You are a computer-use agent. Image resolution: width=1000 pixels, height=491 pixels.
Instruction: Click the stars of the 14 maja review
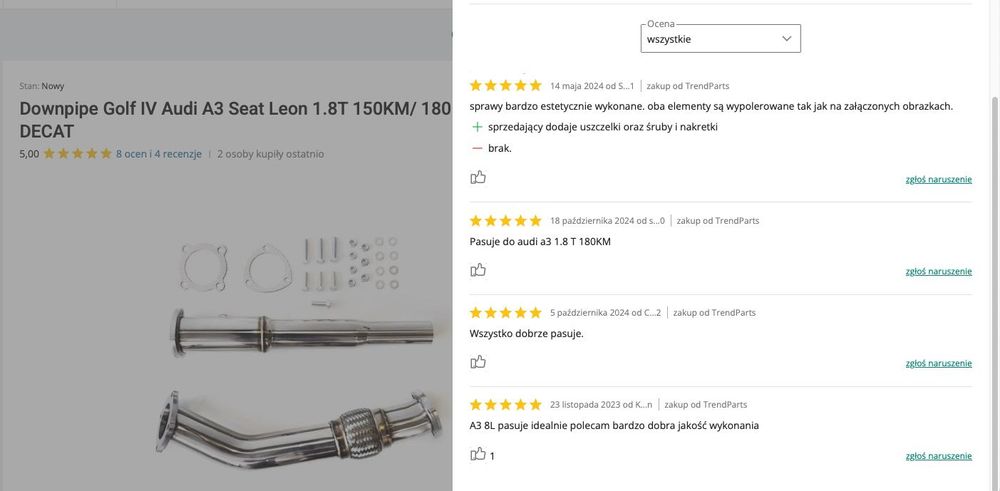click(505, 86)
